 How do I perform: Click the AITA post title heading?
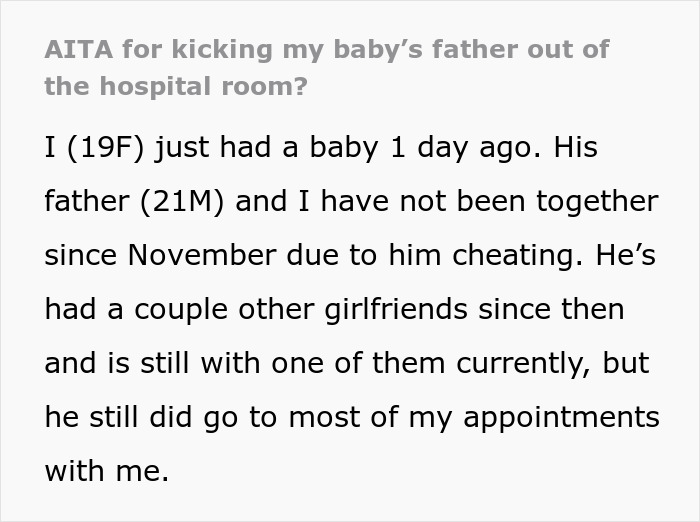coord(326,68)
